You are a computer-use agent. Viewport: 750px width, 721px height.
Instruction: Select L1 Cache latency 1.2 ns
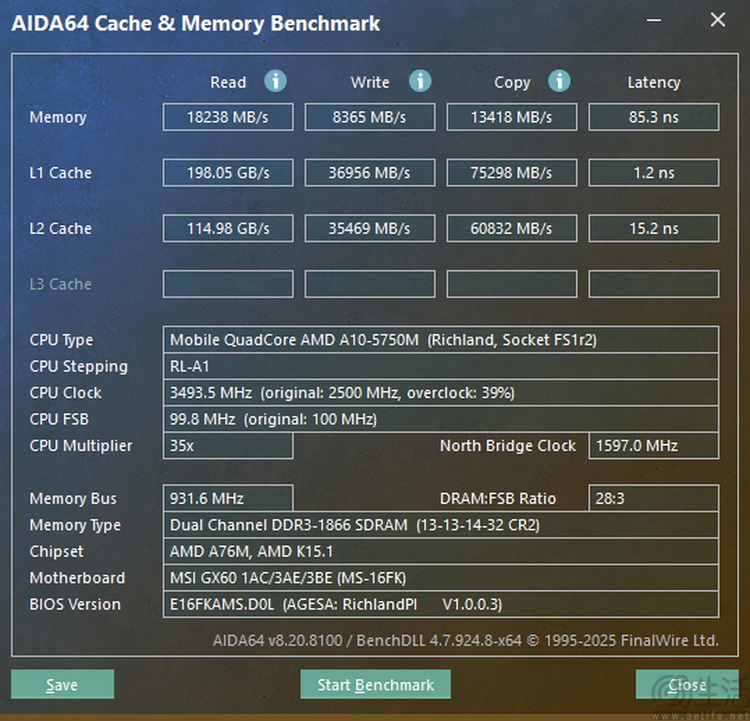(x=654, y=173)
